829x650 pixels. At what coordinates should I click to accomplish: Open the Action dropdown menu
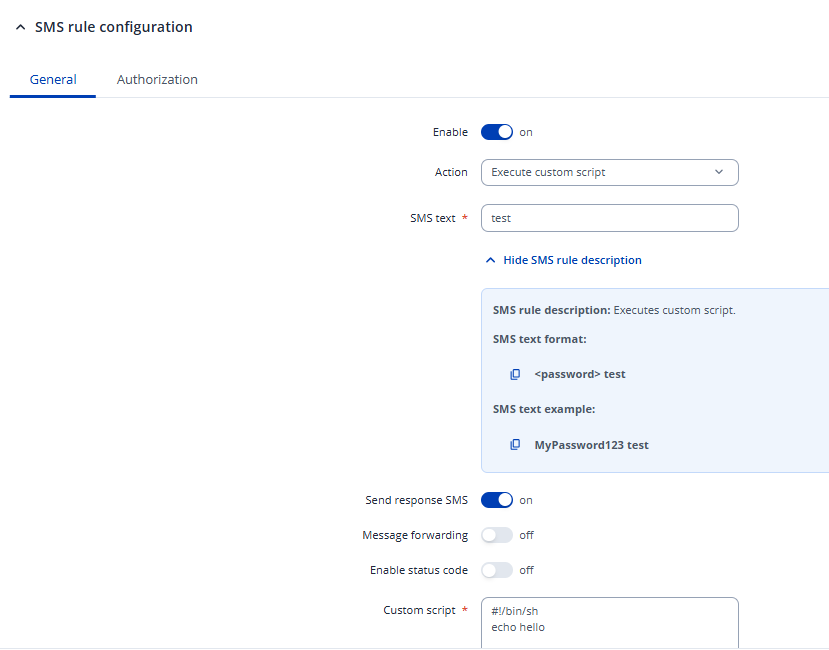[609, 172]
